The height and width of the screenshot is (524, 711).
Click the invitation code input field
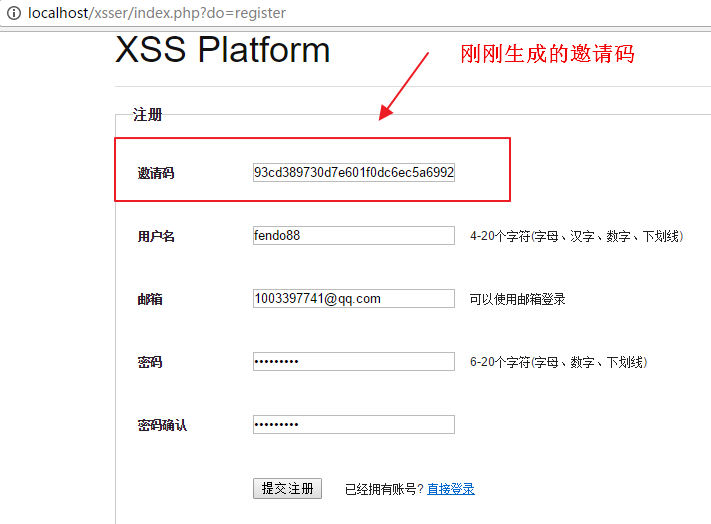click(x=354, y=173)
